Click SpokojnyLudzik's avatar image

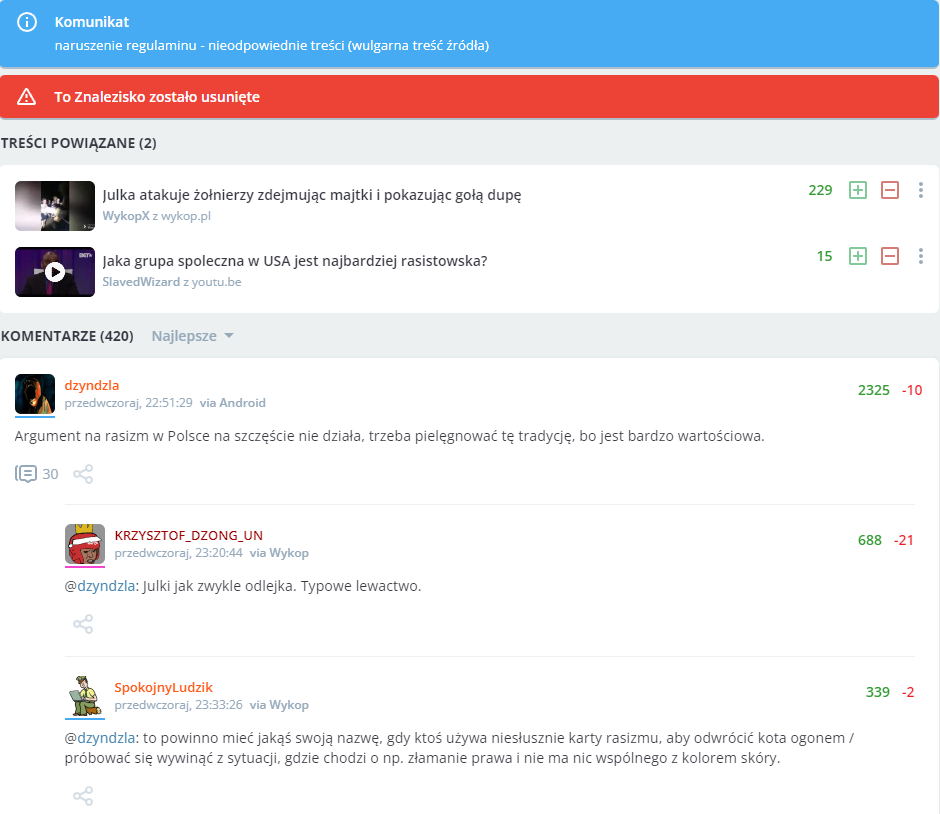click(85, 696)
